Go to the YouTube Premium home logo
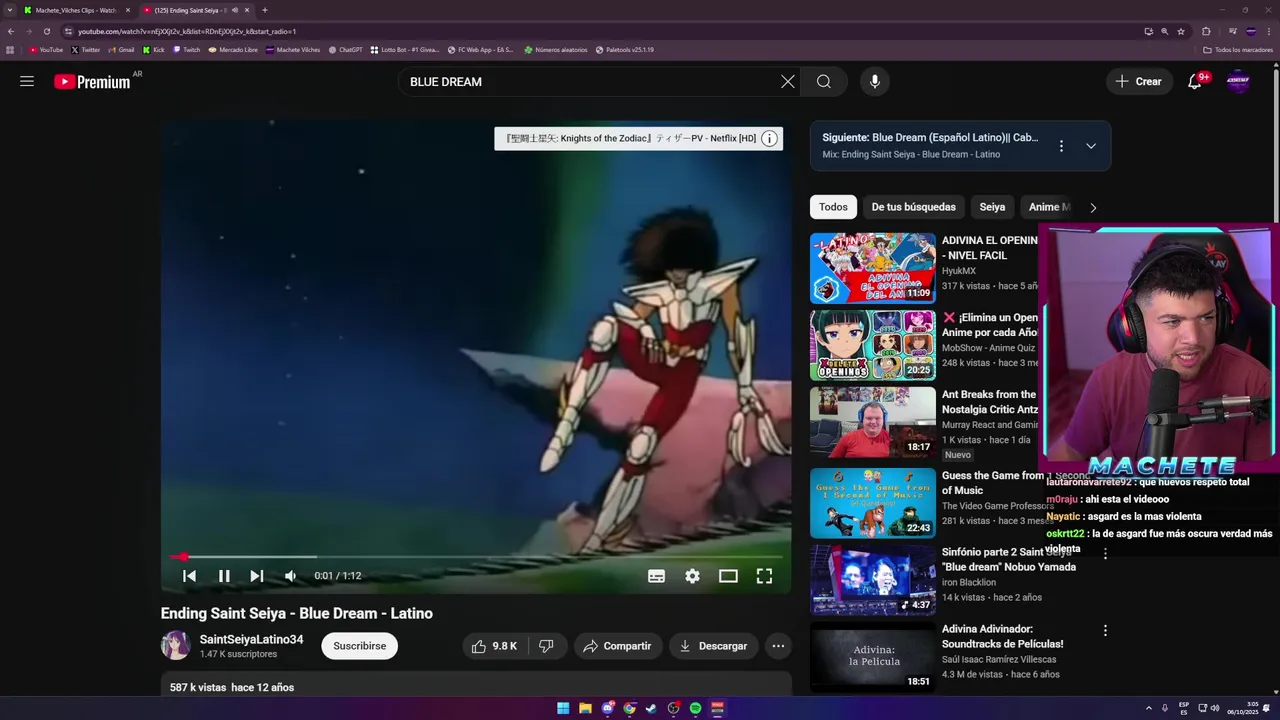Image resolution: width=1280 pixels, height=720 pixels. 92,82
